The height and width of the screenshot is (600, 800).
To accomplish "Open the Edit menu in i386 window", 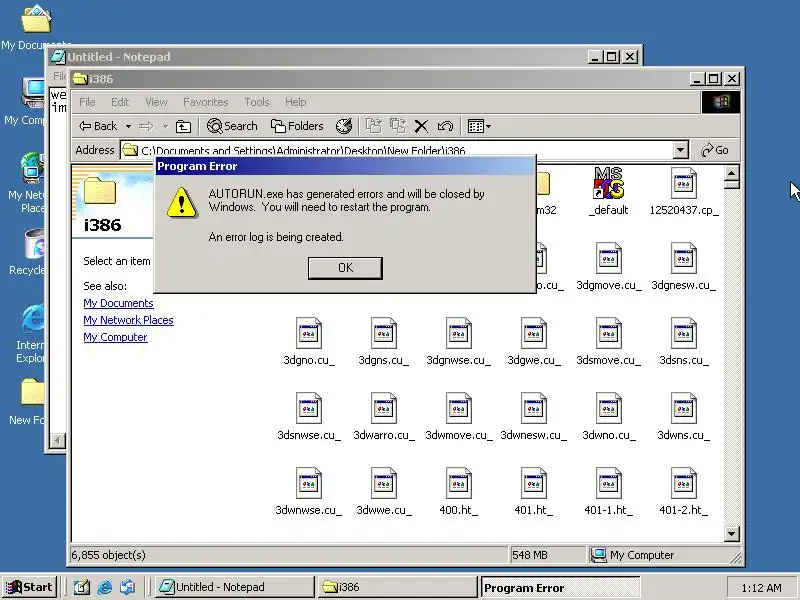I will (x=120, y=102).
